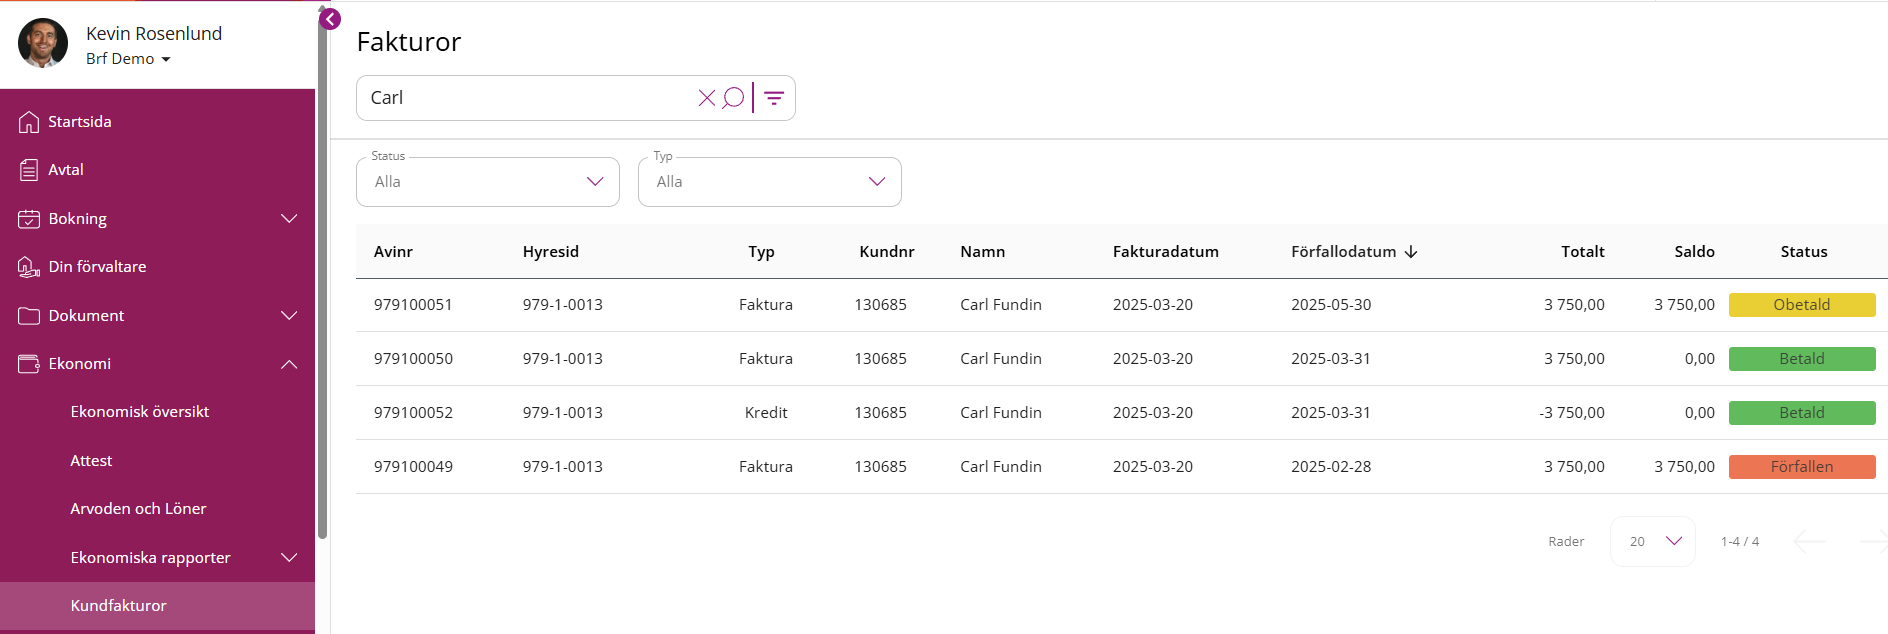This screenshot has width=1888, height=634.
Task: Open Ekonomisk översikt page
Action: [x=140, y=412]
